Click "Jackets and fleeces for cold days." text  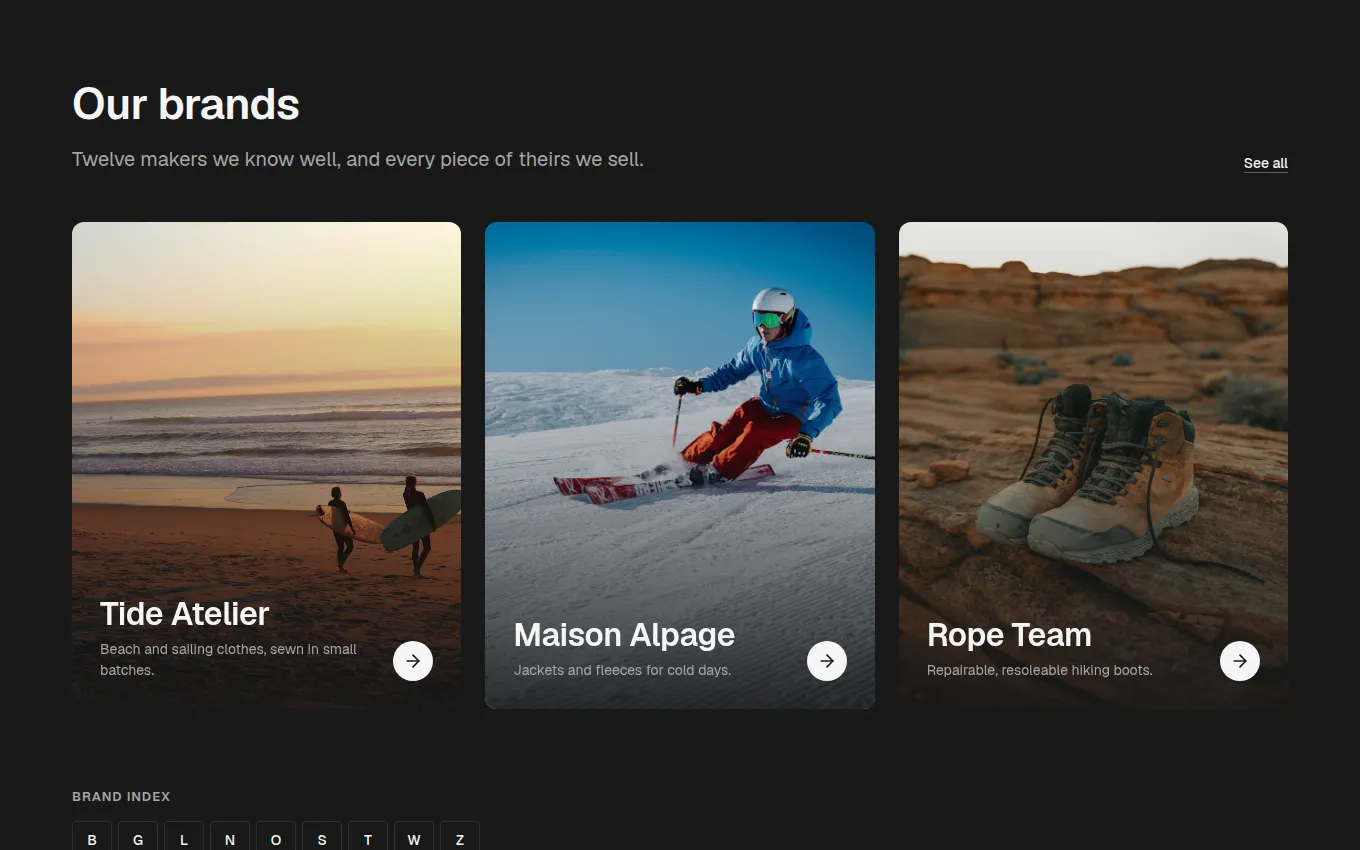pyautogui.click(x=622, y=670)
